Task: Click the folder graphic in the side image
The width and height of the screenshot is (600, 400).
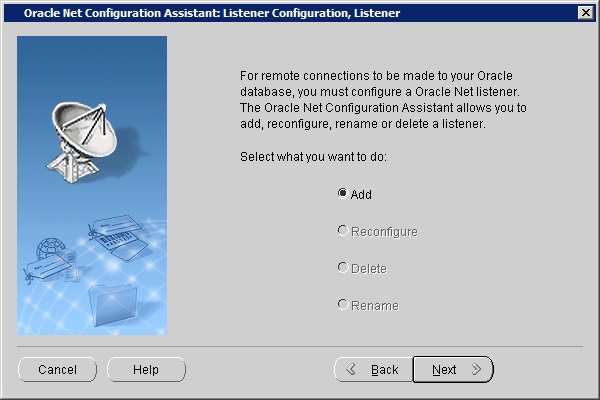Action: point(112,305)
